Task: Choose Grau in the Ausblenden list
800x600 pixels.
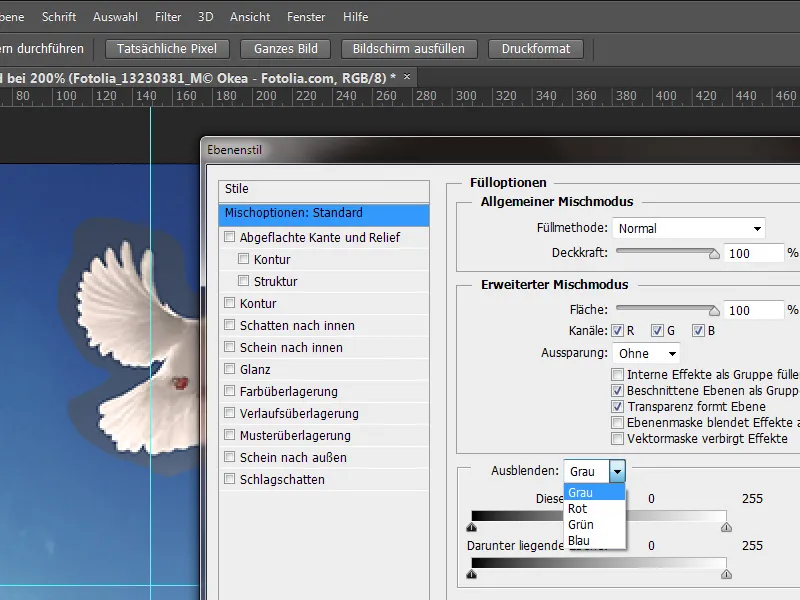Action: click(x=595, y=493)
